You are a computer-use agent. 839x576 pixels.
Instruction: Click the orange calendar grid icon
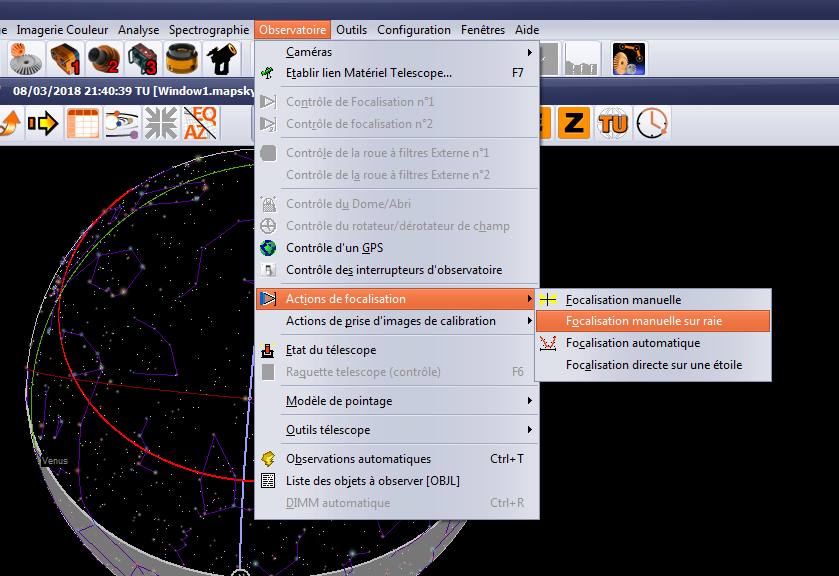(x=83, y=123)
